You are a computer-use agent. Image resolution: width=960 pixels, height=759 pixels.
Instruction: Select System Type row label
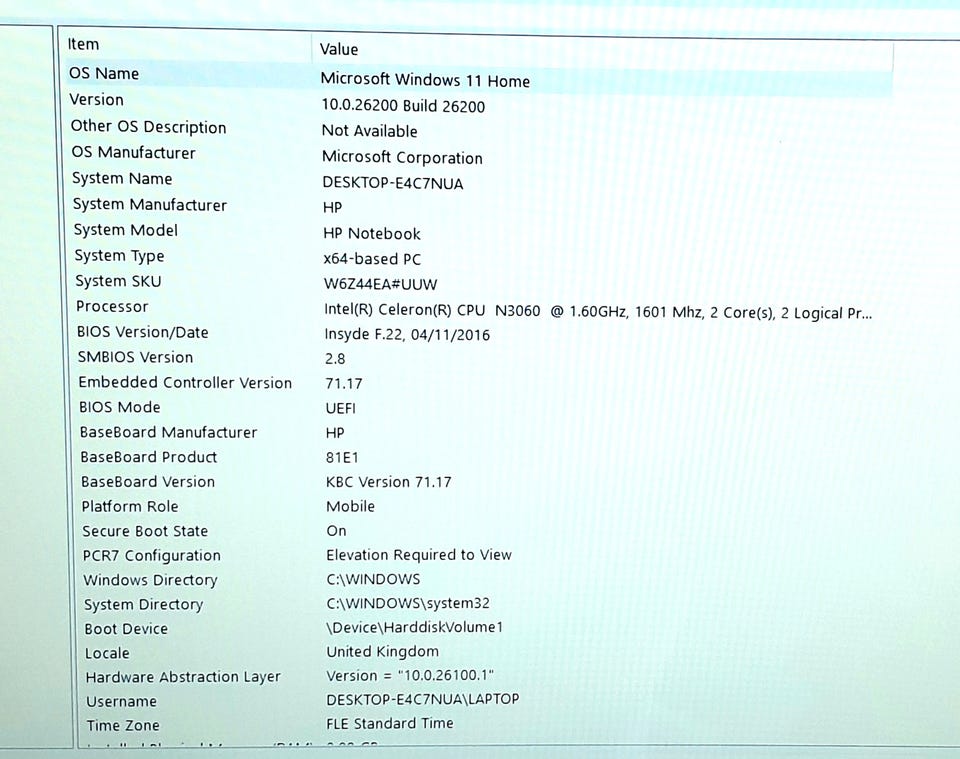(x=119, y=256)
